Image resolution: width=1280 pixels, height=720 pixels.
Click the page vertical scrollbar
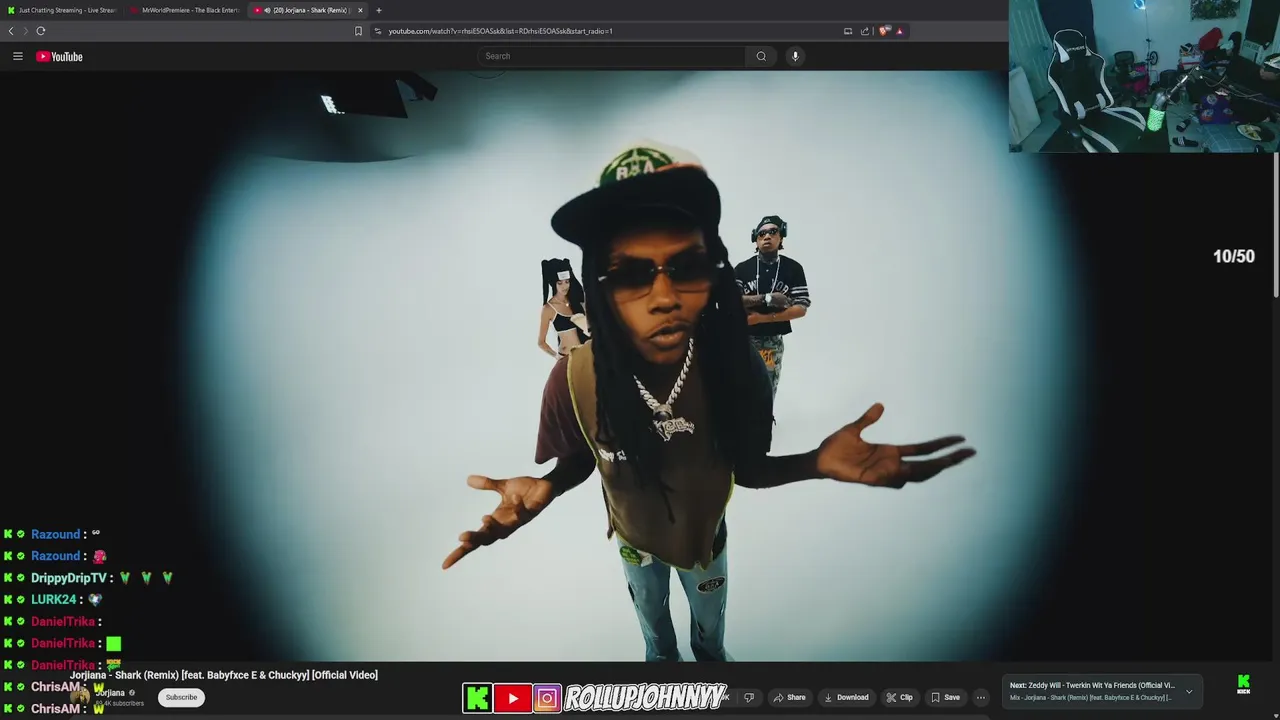point(1276,225)
